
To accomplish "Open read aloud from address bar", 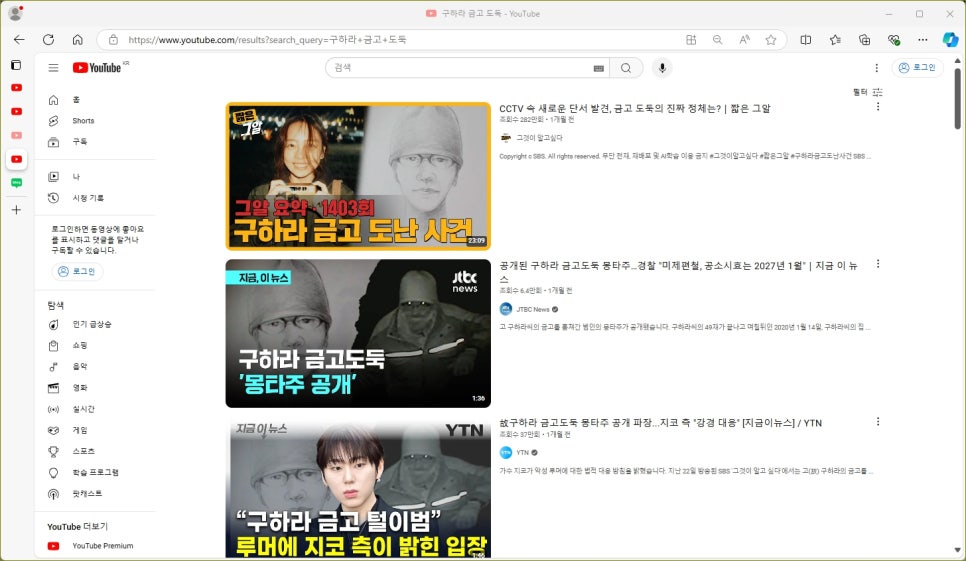I will (744, 39).
